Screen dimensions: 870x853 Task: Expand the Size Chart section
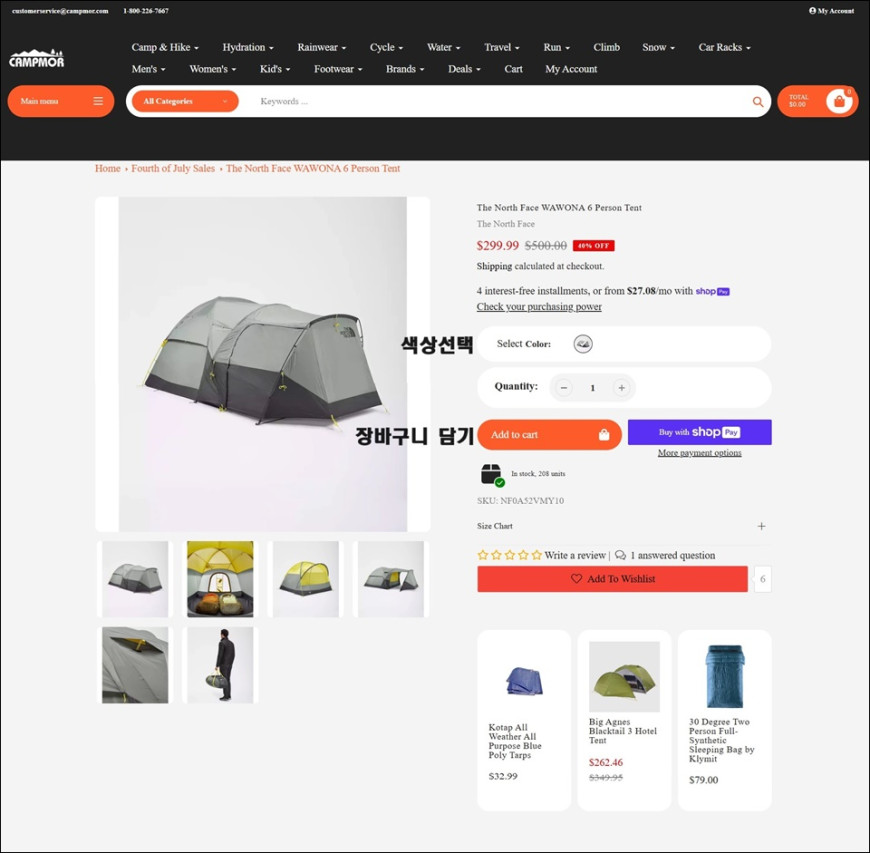pos(624,526)
